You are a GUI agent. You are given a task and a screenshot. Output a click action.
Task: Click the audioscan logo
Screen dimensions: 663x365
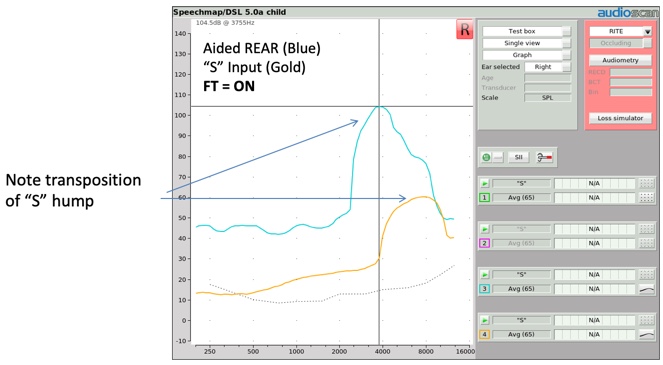click(x=627, y=13)
